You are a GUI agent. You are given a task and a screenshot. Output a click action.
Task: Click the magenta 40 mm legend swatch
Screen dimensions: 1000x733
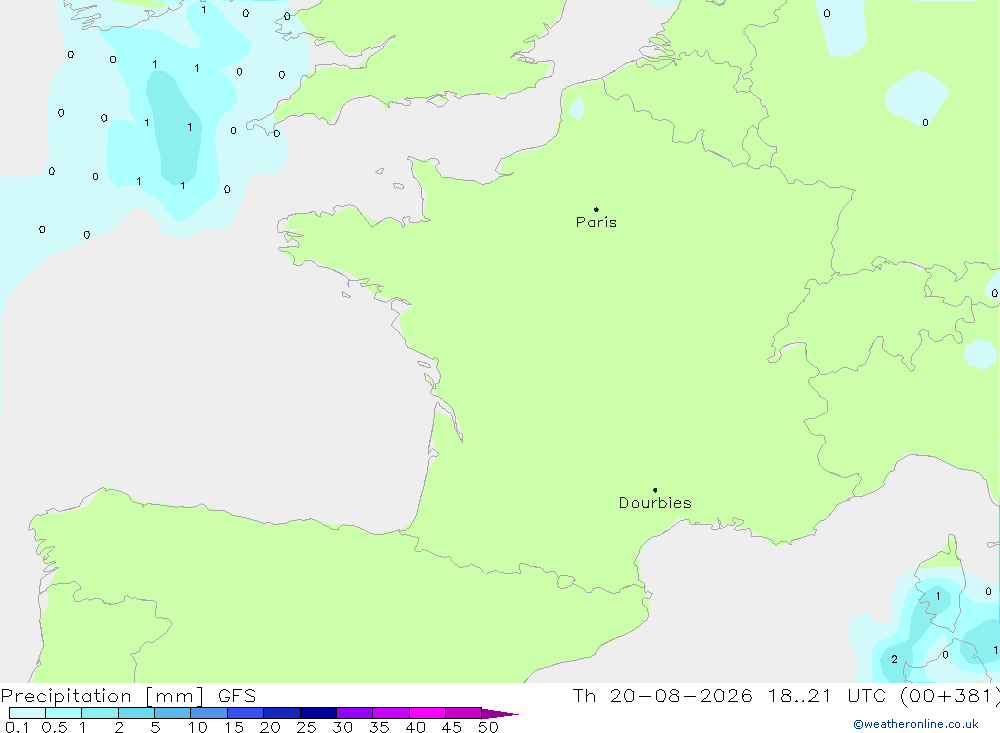tap(427, 713)
